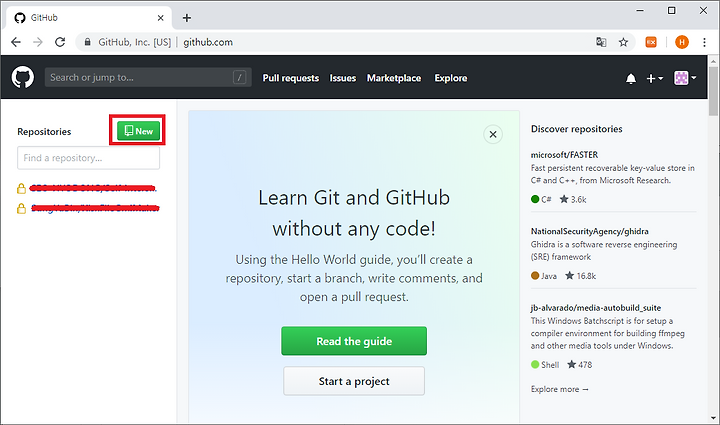This screenshot has height=425, width=720.
Task: Focus the Find a repository field
Action: click(x=89, y=158)
